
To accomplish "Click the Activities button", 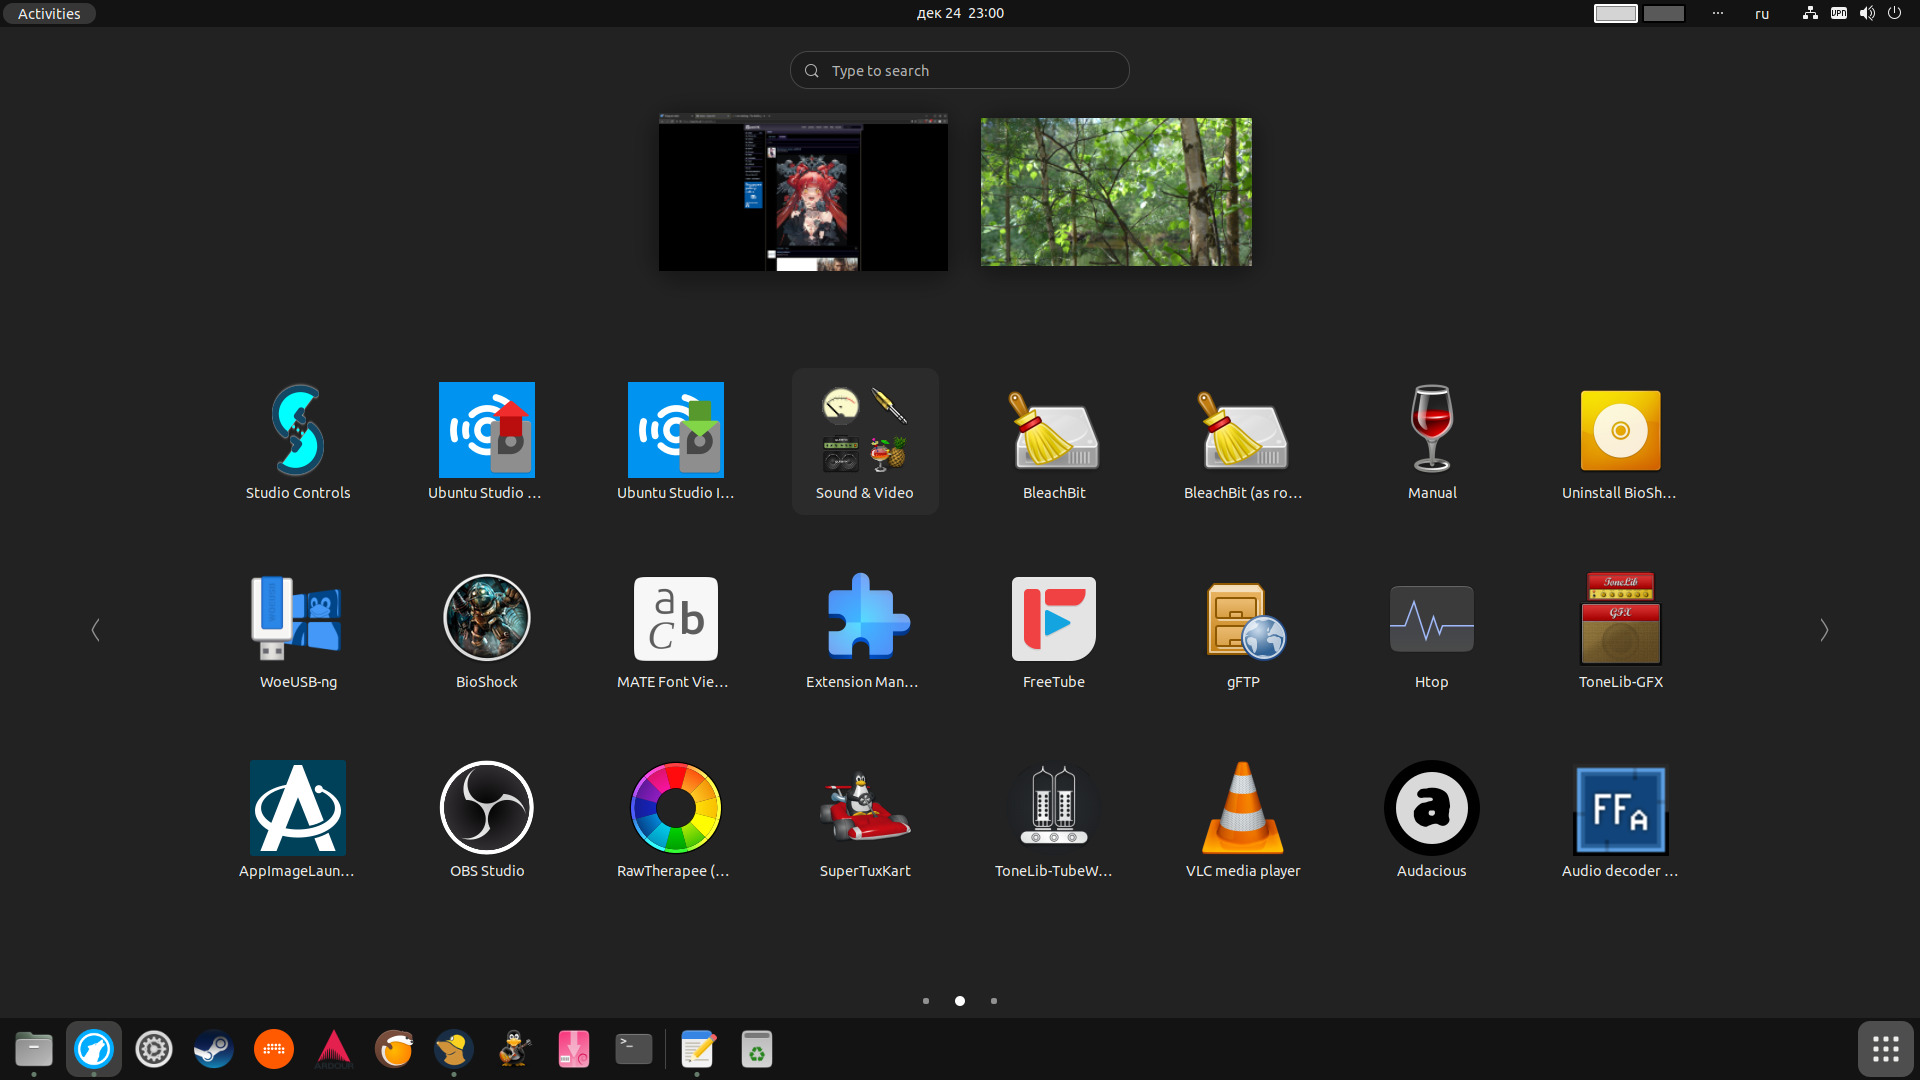I will [x=49, y=13].
